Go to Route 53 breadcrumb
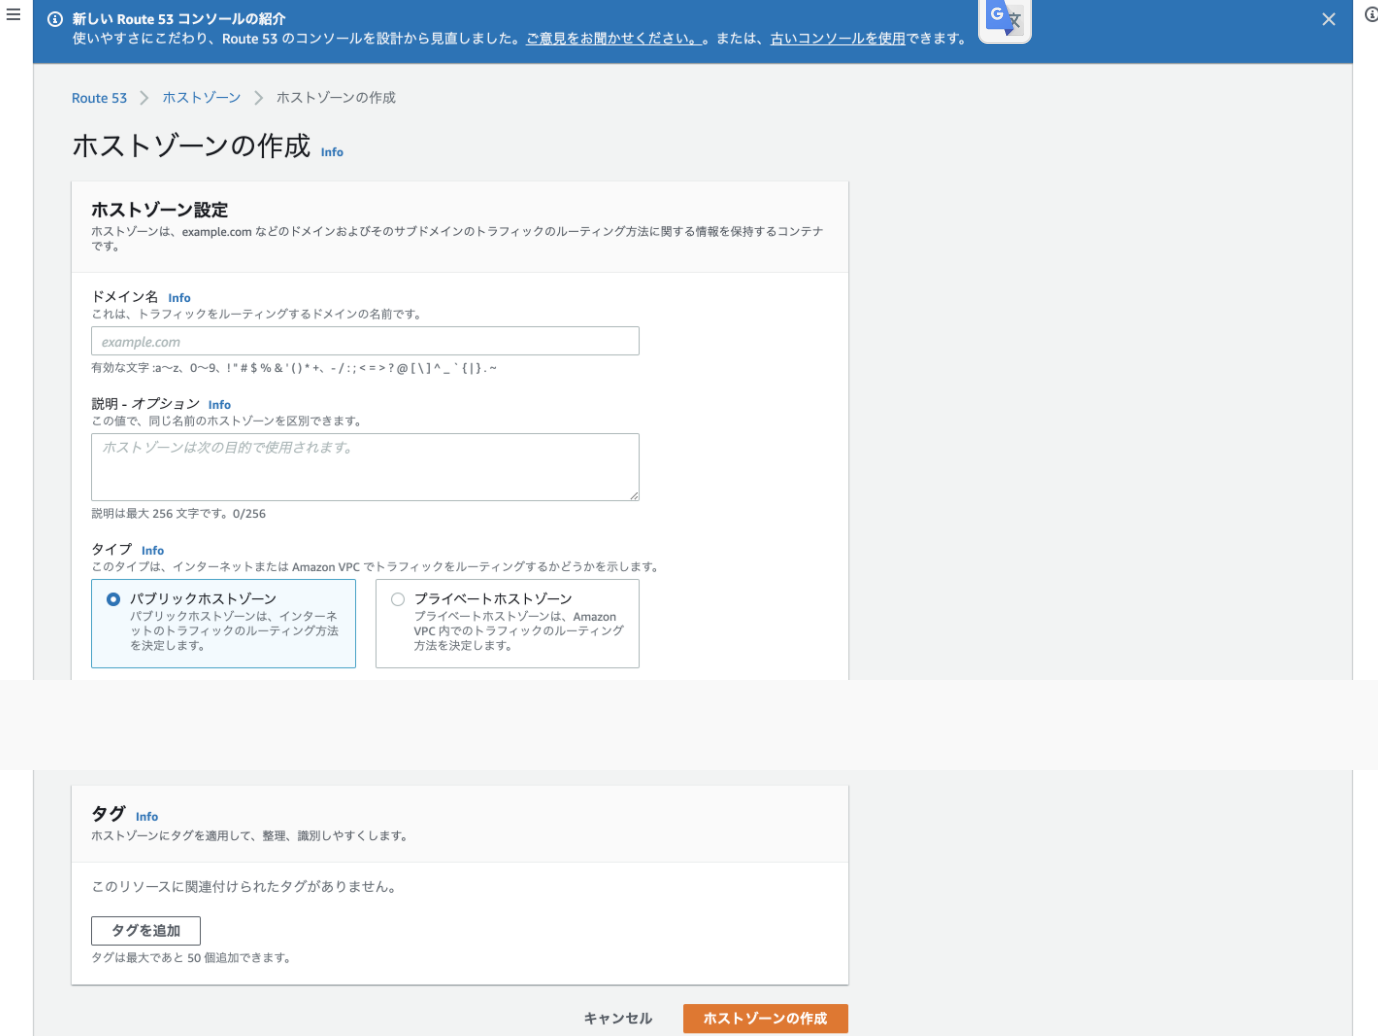 (x=99, y=98)
